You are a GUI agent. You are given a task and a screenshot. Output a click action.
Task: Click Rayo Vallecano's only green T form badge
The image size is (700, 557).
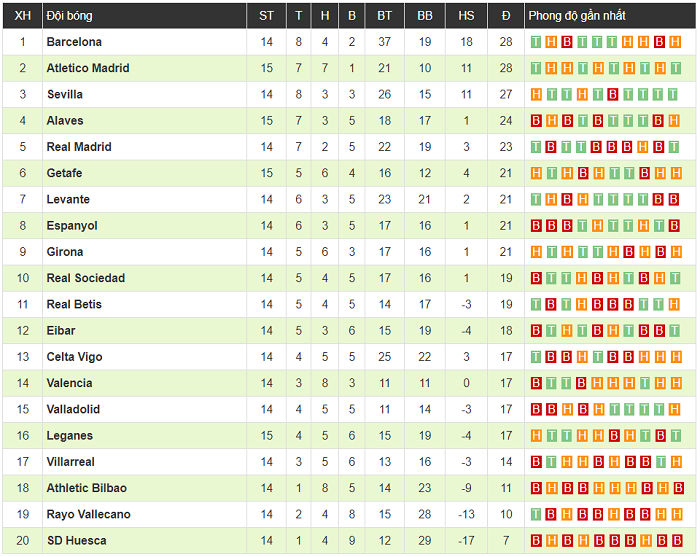[x=537, y=515]
